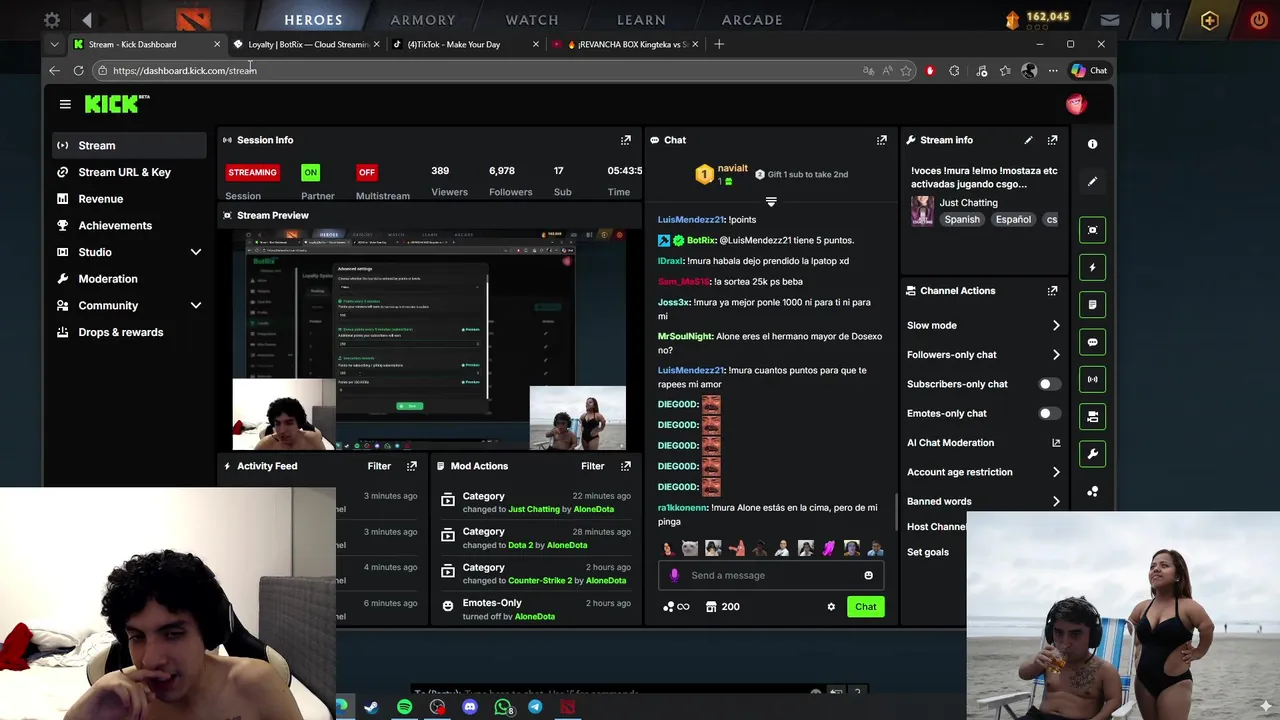Toggle mod actions note widget in right rail
1280x720 pixels.
[1092, 305]
